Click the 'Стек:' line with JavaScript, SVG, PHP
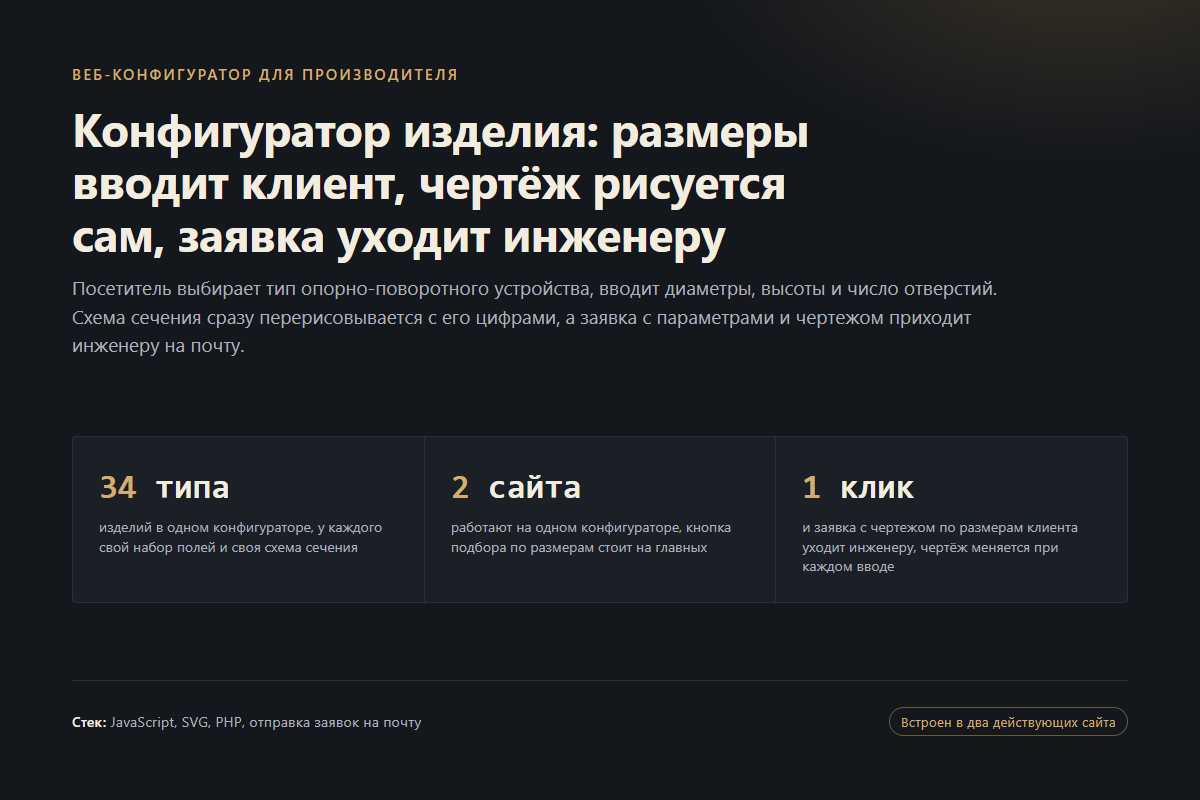 click(247, 722)
